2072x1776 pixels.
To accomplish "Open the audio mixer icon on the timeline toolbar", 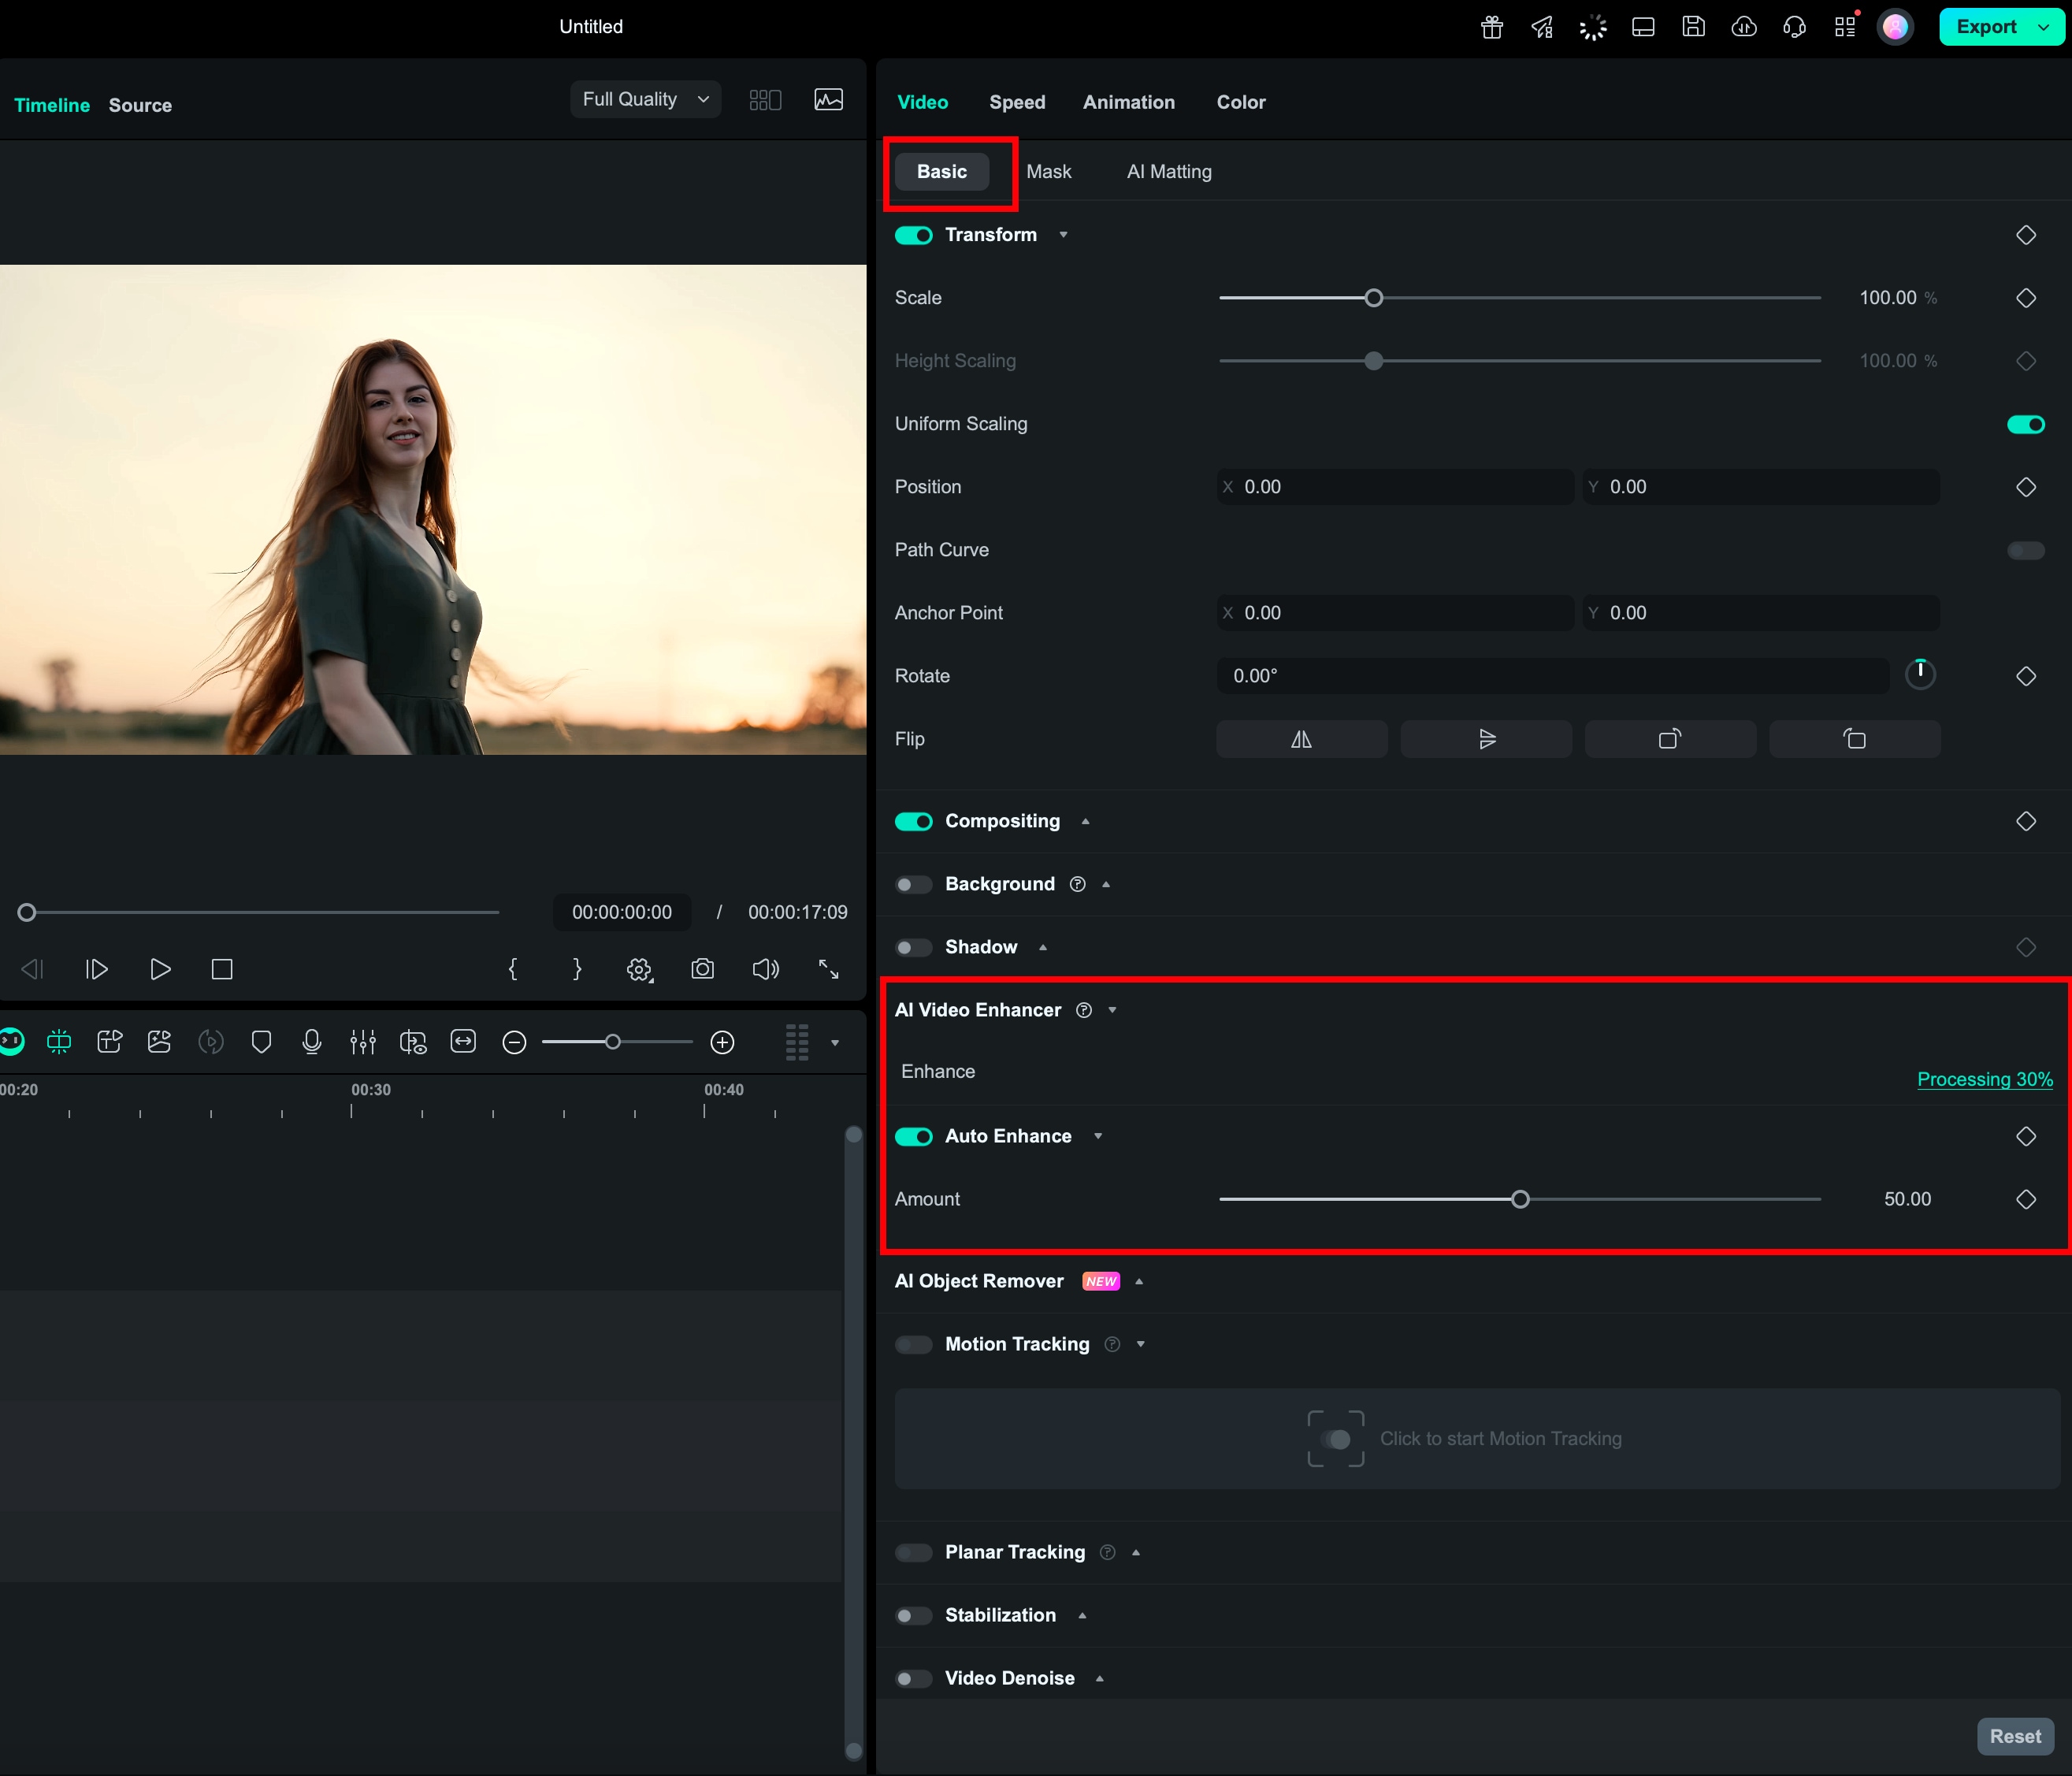I will coord(363,1042).
